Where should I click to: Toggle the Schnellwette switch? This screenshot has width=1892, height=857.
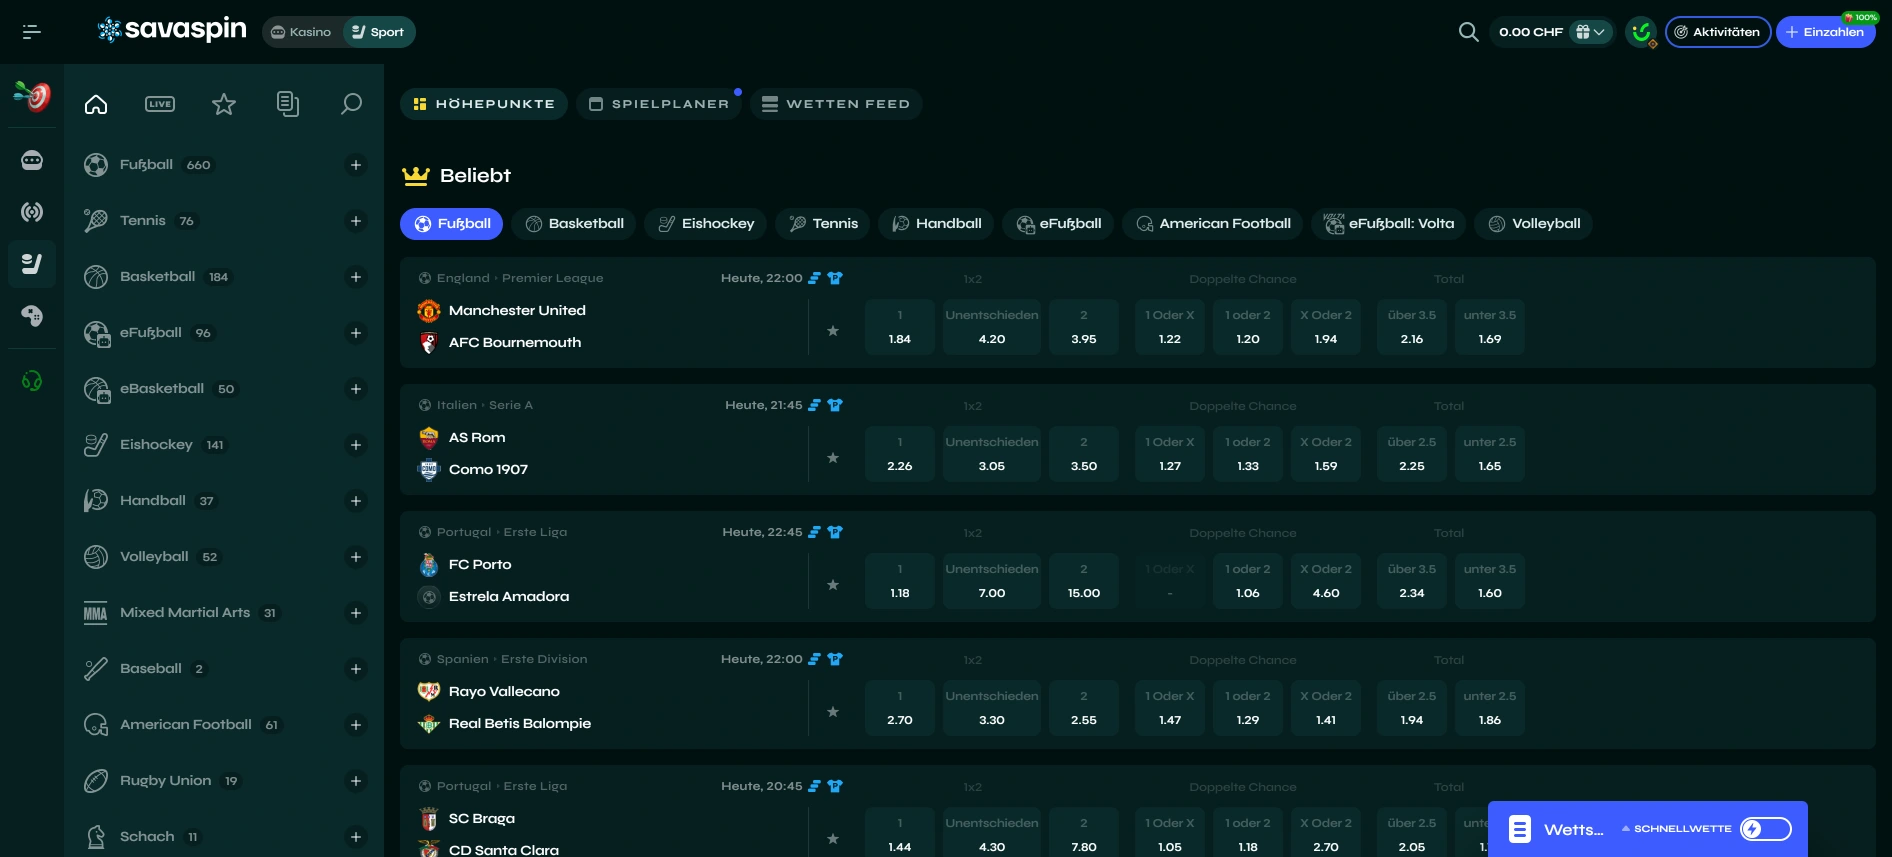tap(1766, 829)
